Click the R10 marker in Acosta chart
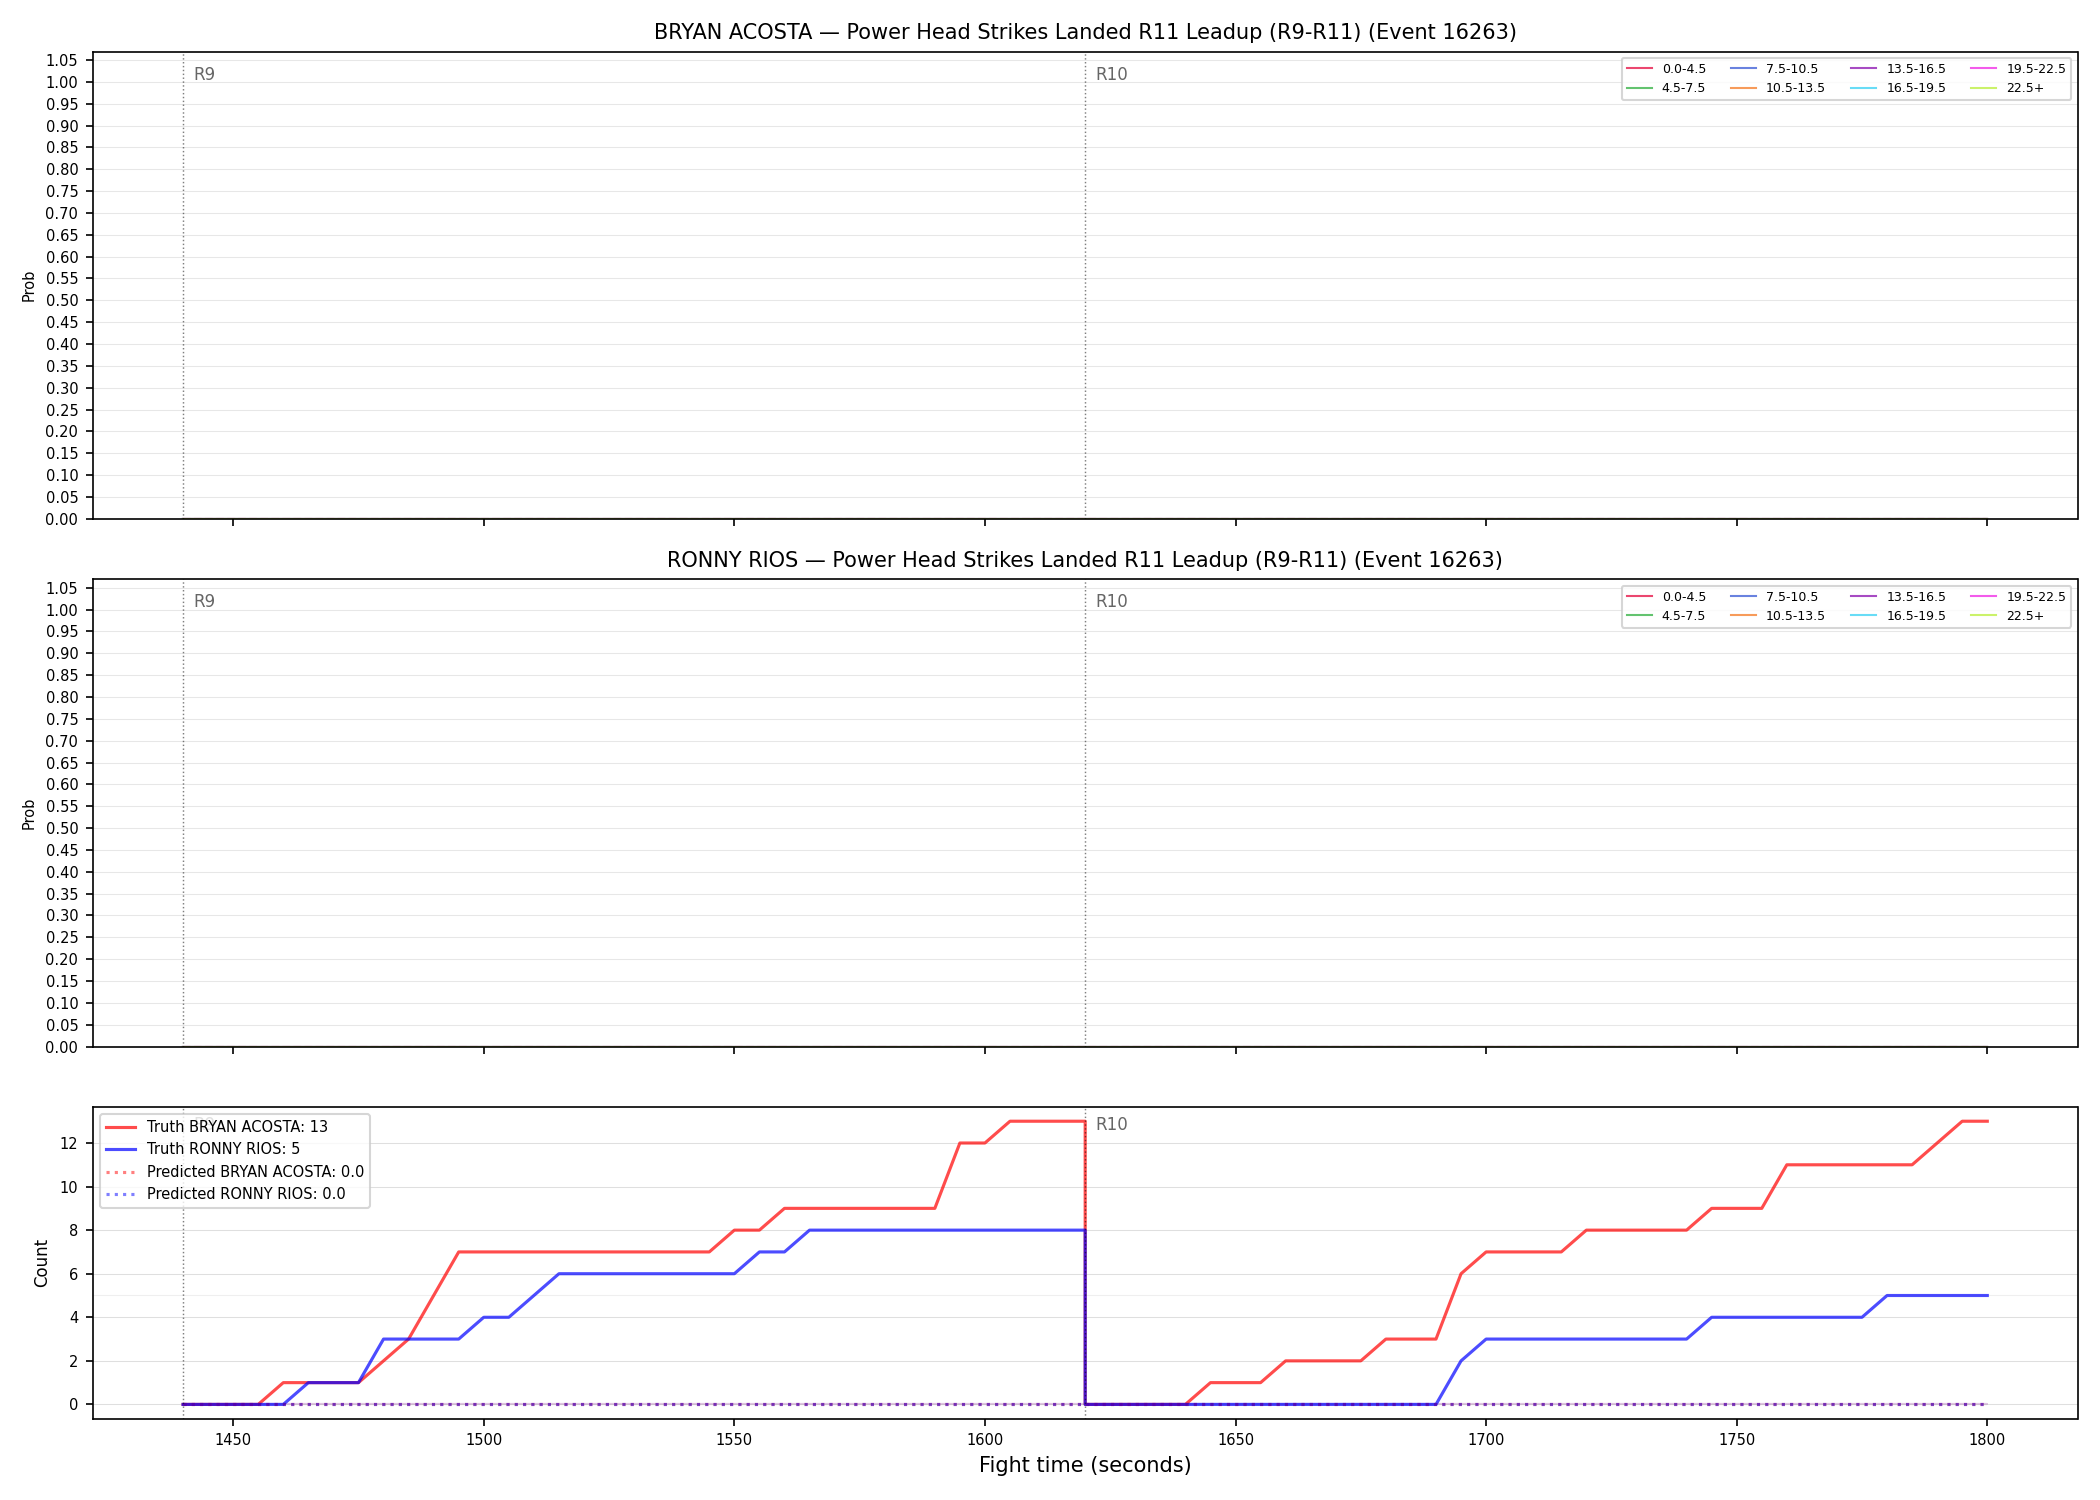Viewport: 2100px width, 1500px height. (1111, 74)
